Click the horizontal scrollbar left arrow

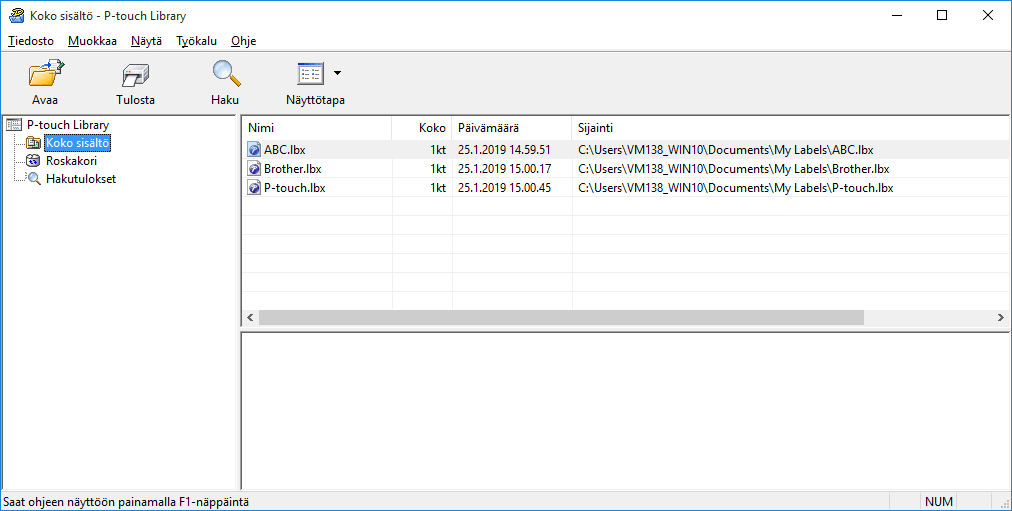(250, 317)
